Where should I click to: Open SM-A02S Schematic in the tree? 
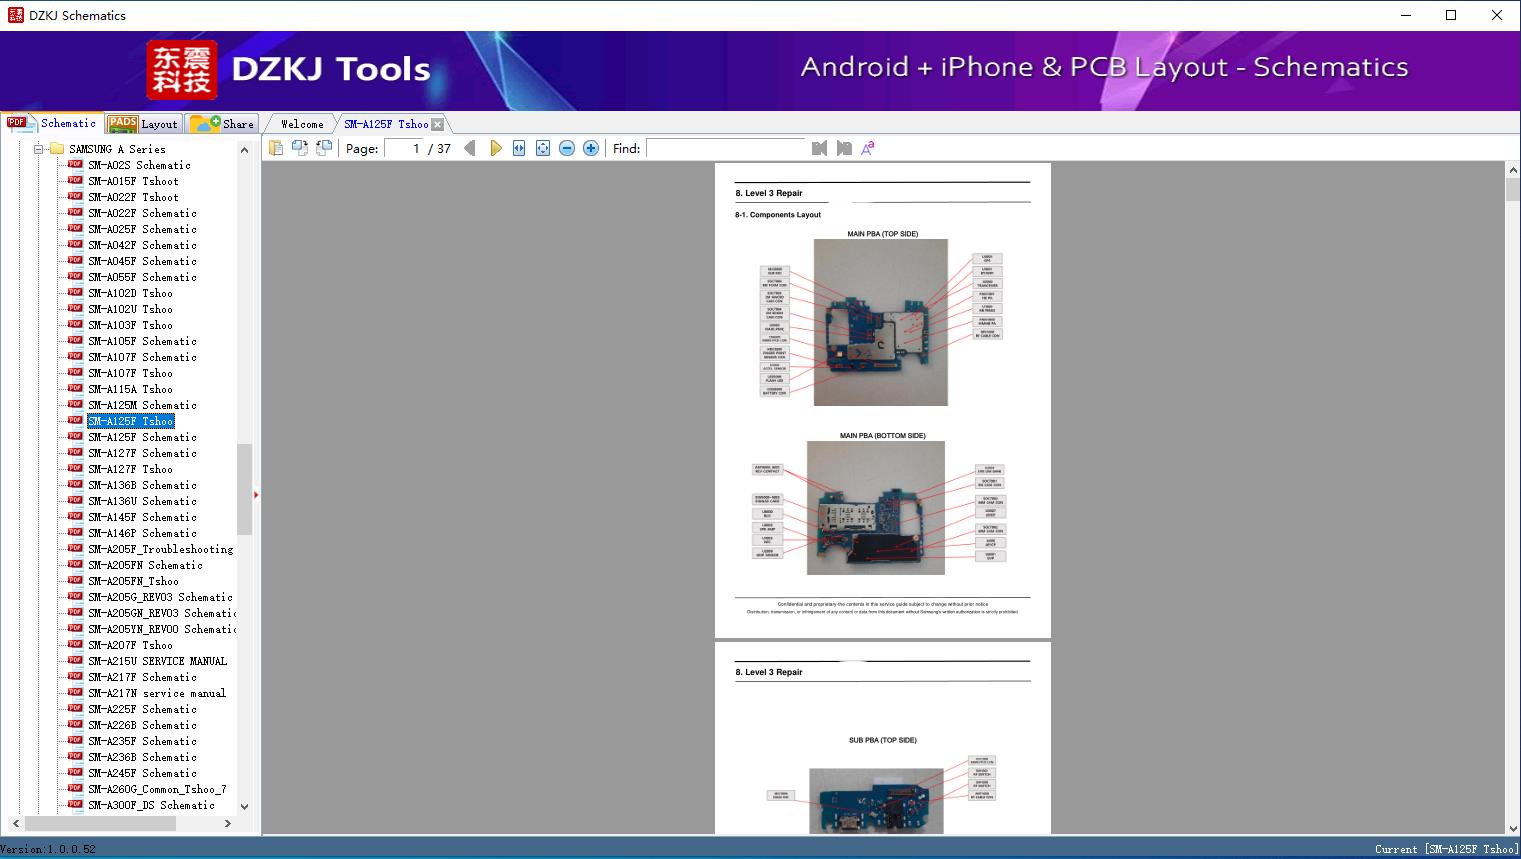139,165
